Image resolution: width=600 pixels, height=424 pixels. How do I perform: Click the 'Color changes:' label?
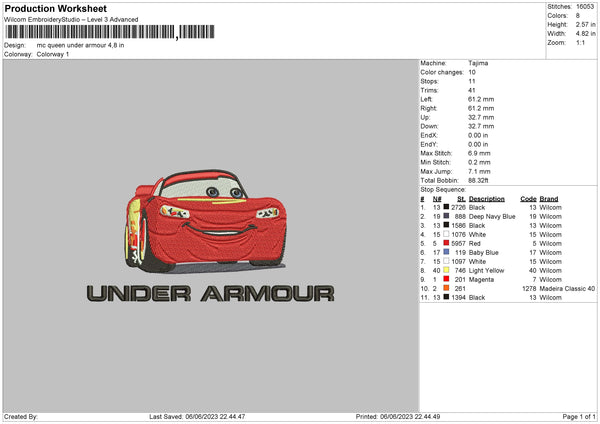442,72
